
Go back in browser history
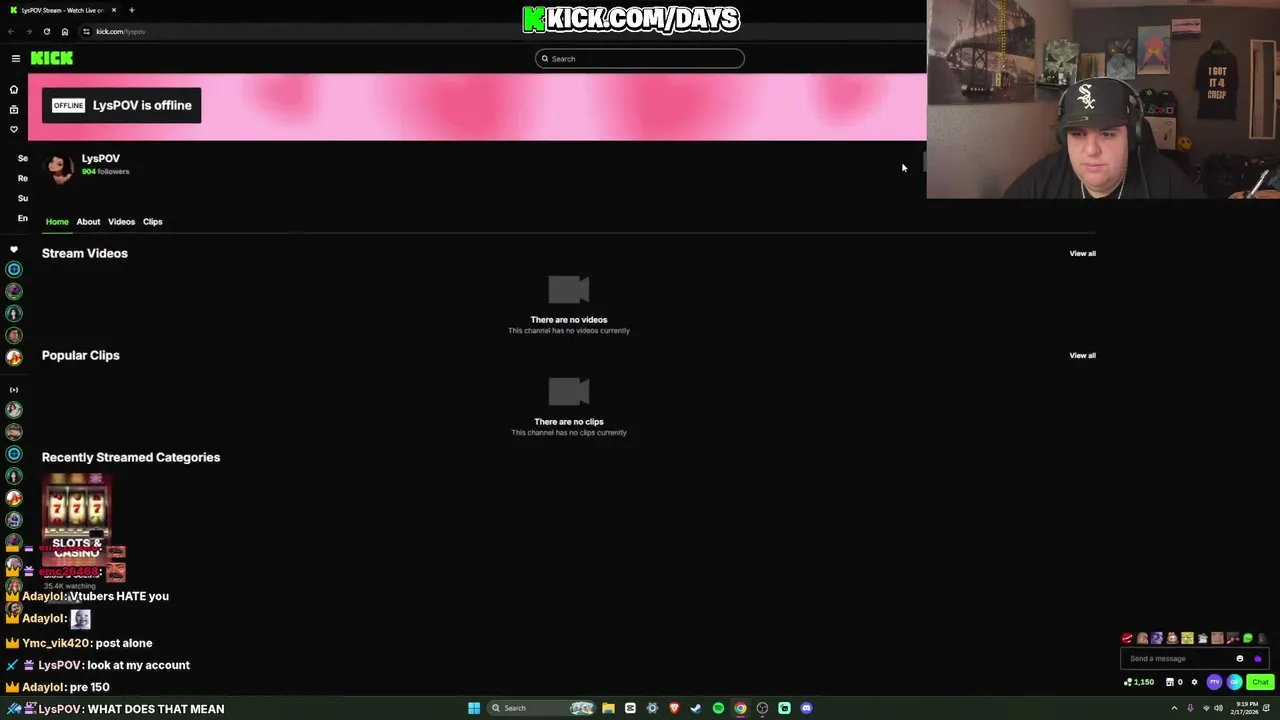(12, 31)
